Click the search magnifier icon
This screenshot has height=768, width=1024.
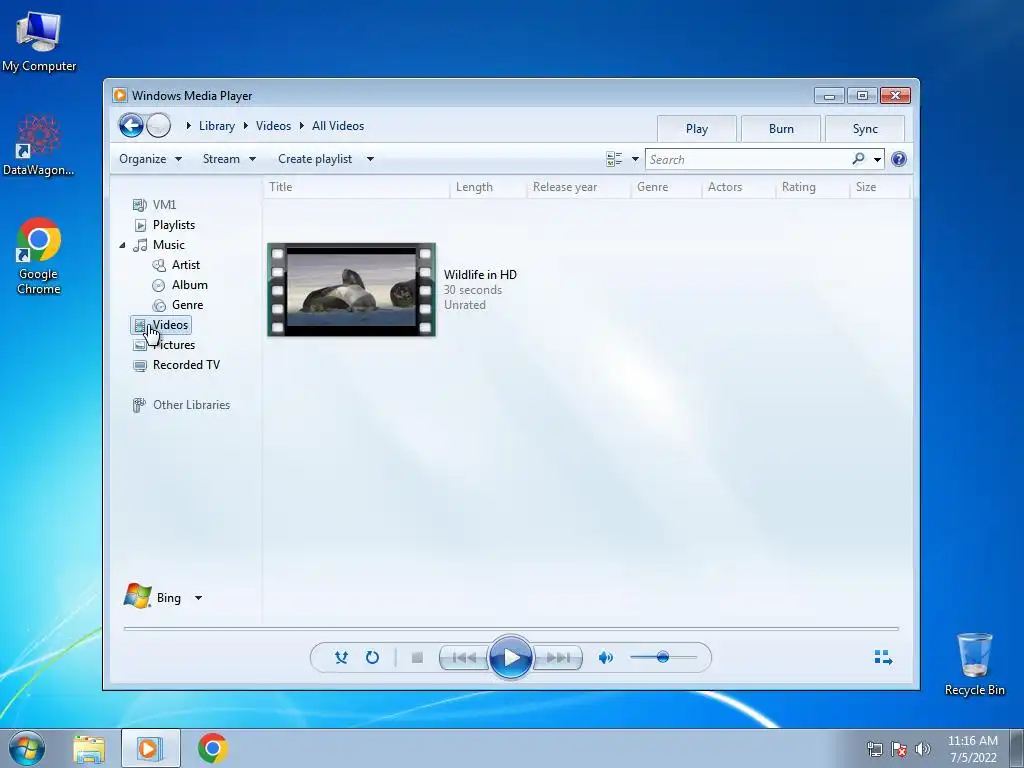(x=858, y=159)
